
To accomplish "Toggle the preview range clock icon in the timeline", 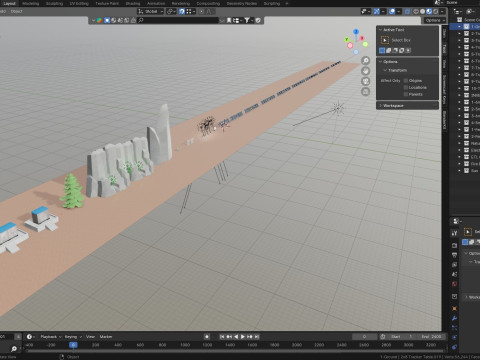I will point(383,337).
